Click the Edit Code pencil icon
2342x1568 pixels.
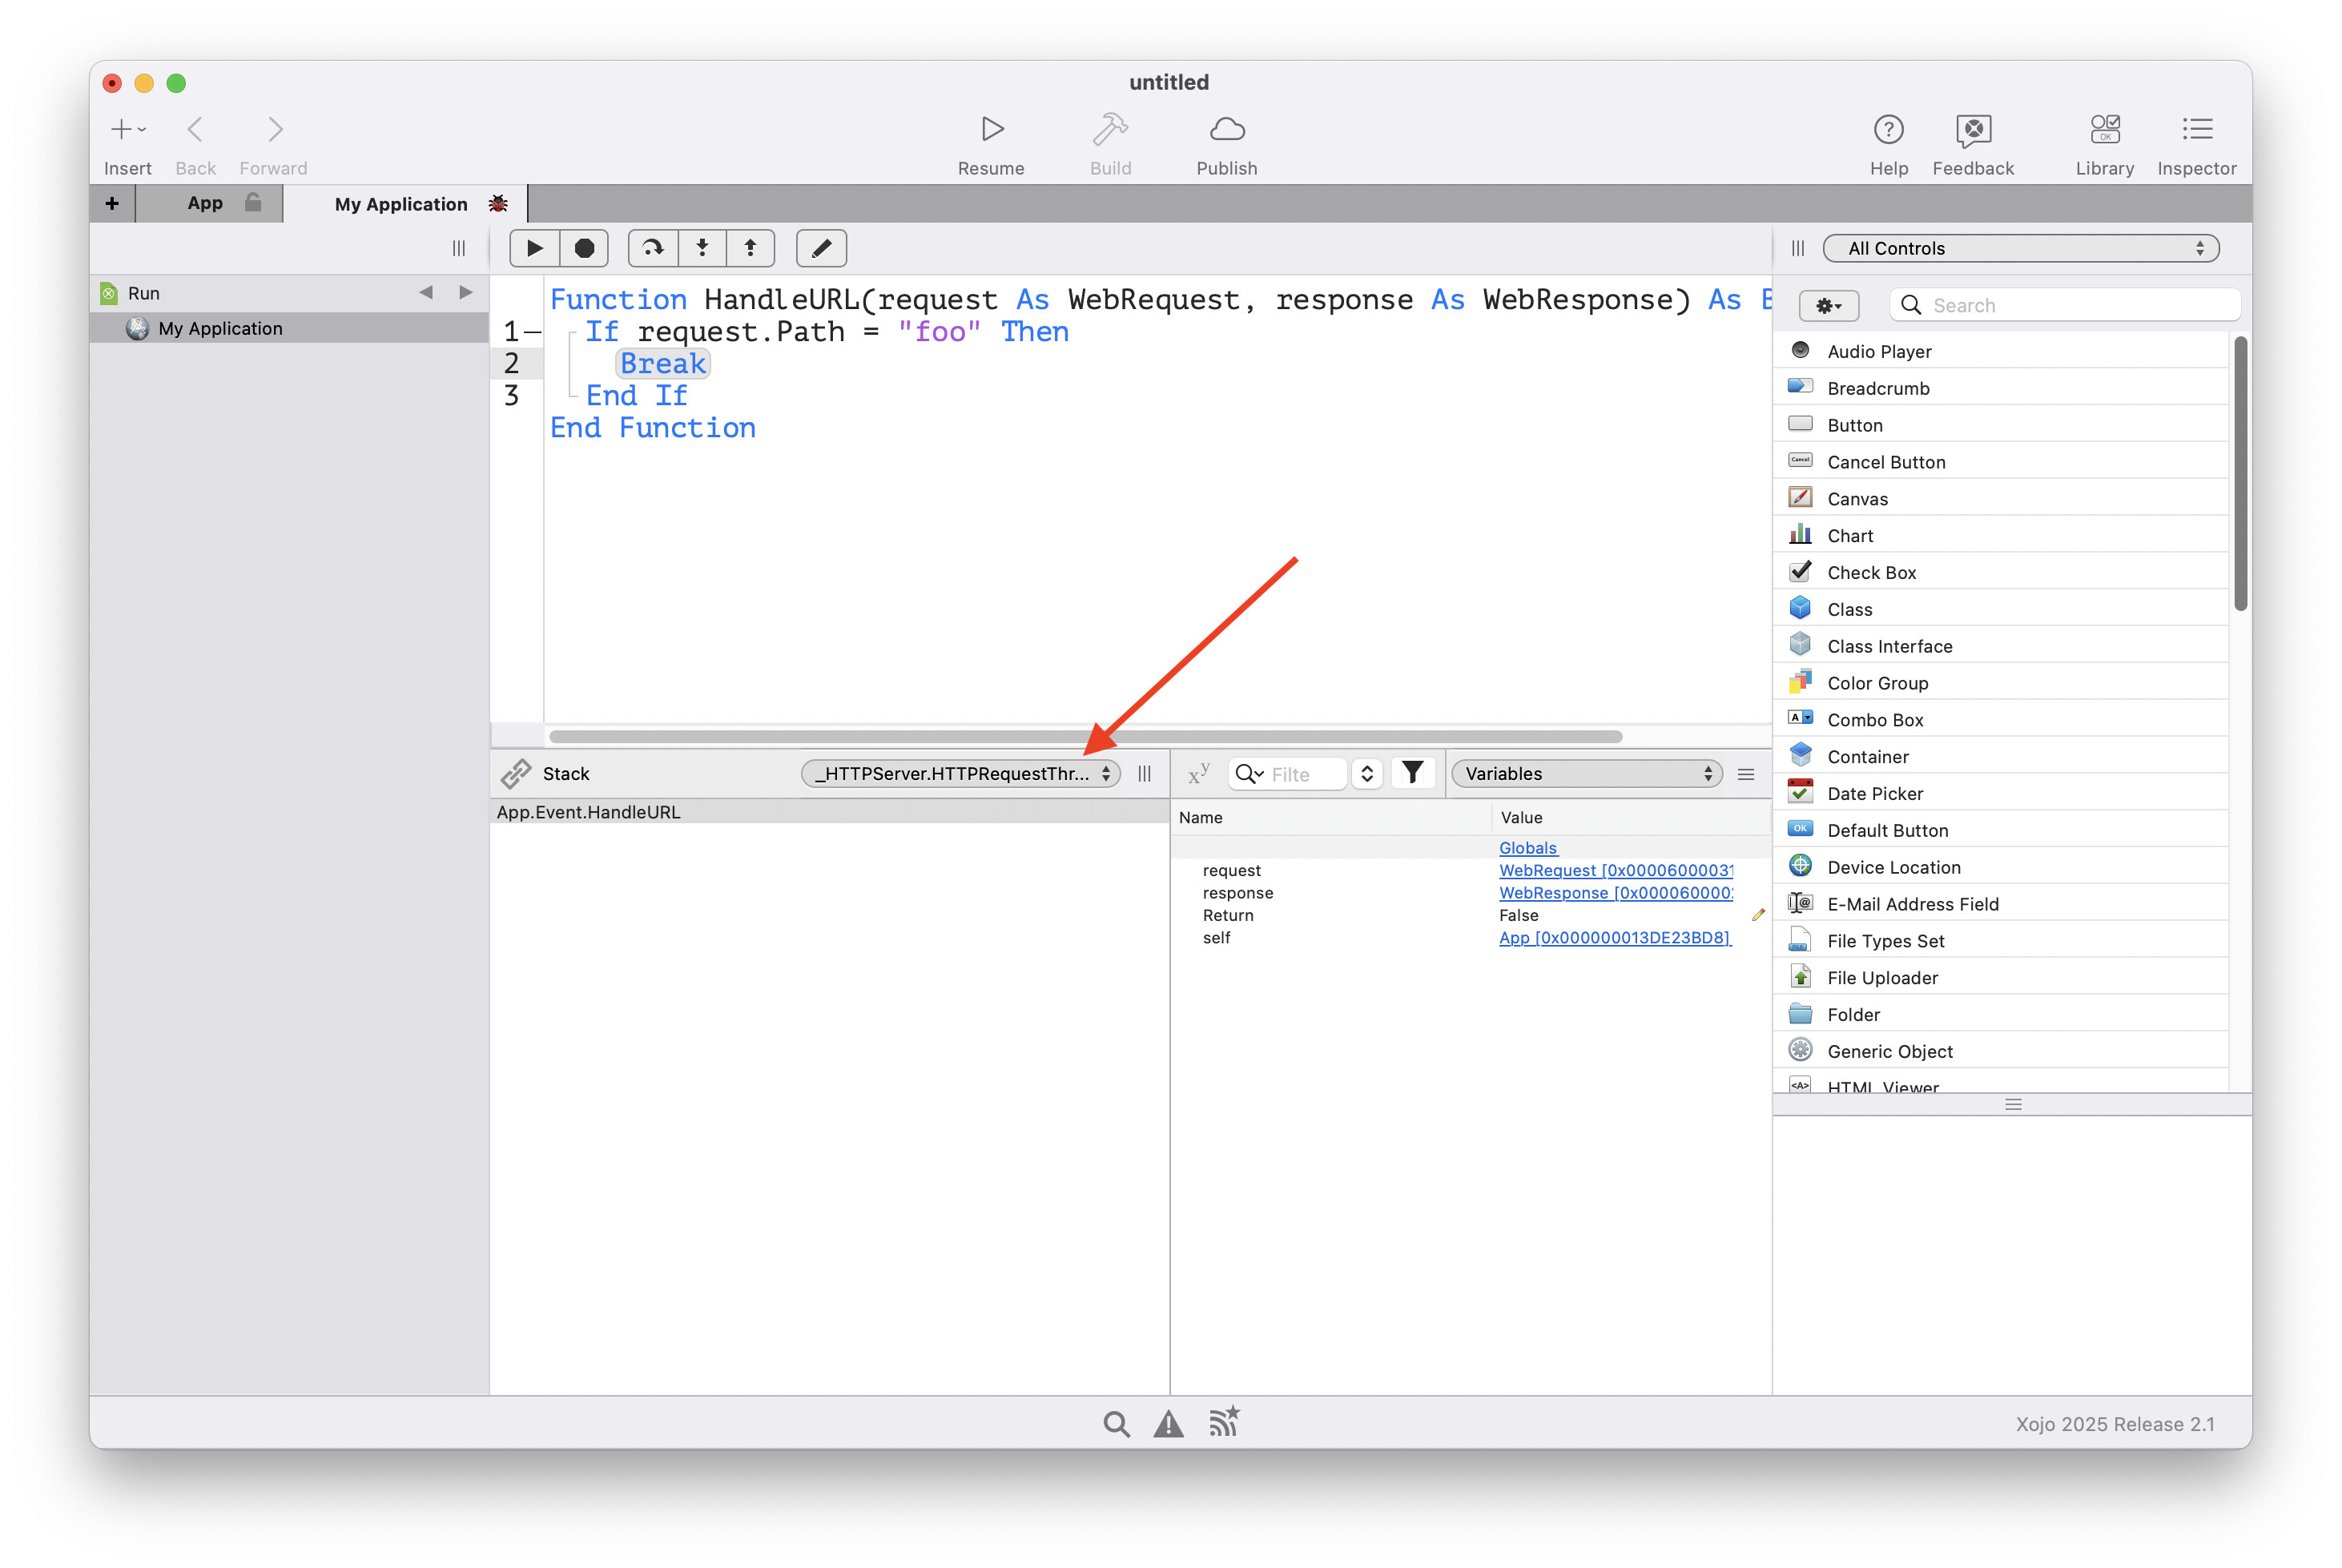point(821,248)
